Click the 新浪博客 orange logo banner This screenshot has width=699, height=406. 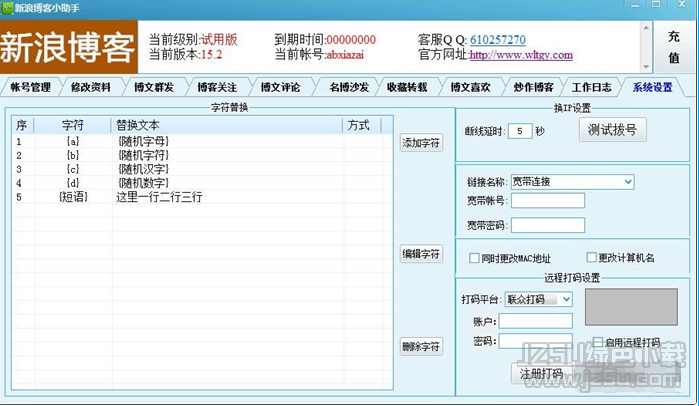point(69,47)
